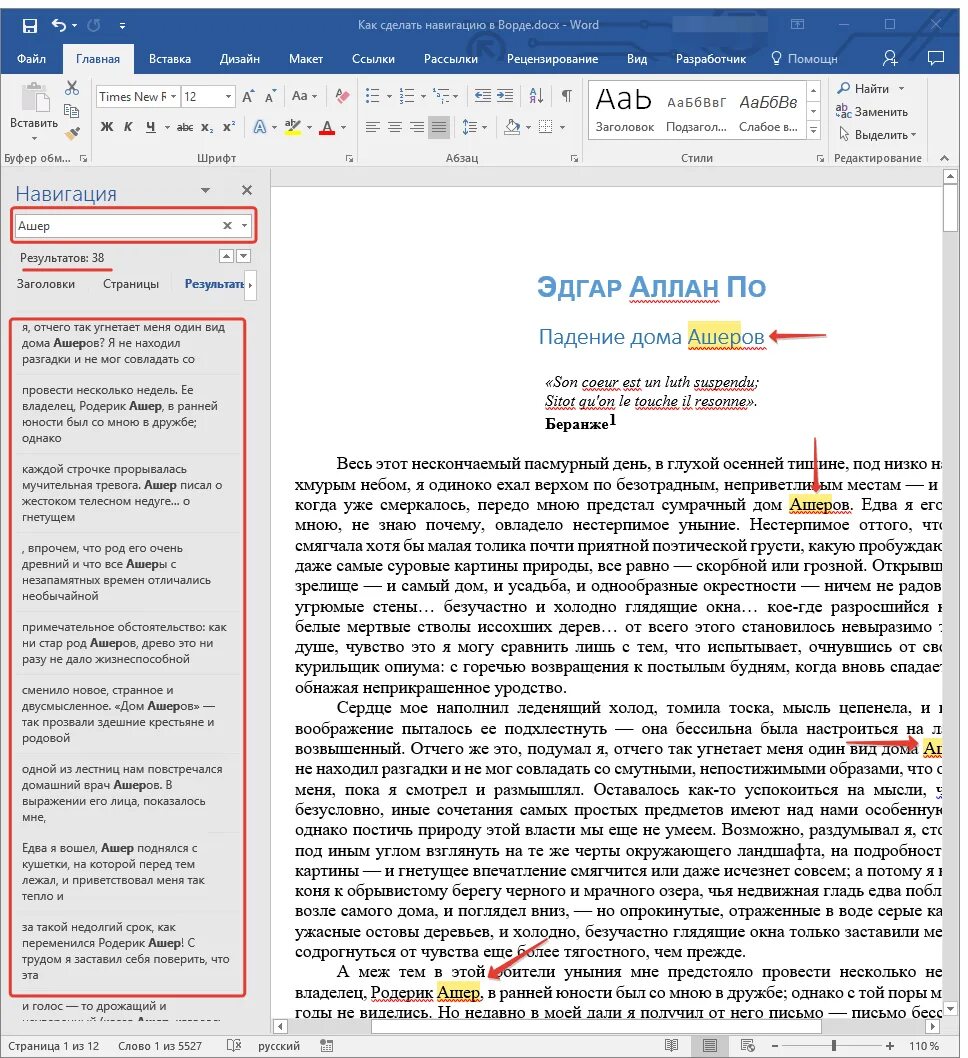Toggle subscript x₂ formatting
968x1058 pixels.
point(207,127)
